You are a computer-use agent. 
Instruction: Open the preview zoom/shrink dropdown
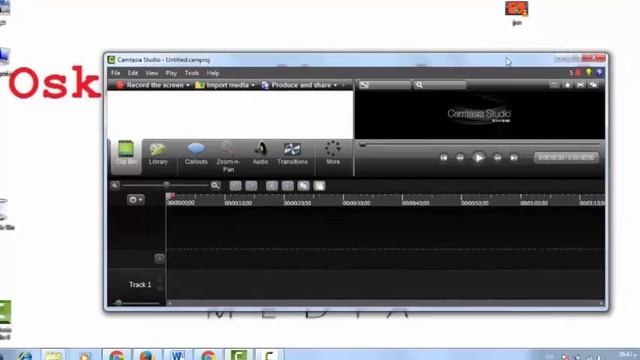[x=440, y=85]
